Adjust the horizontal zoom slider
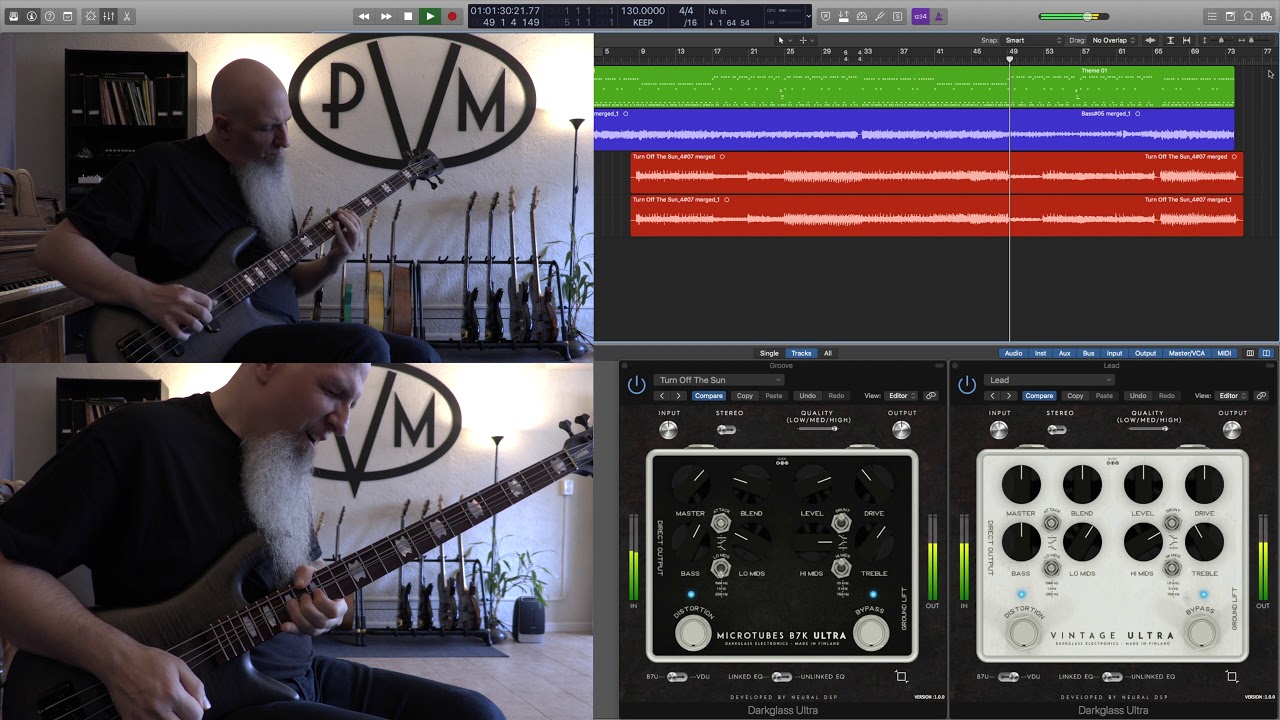This screenshot has height=720, width=1280. click(x=1253, y=40)
